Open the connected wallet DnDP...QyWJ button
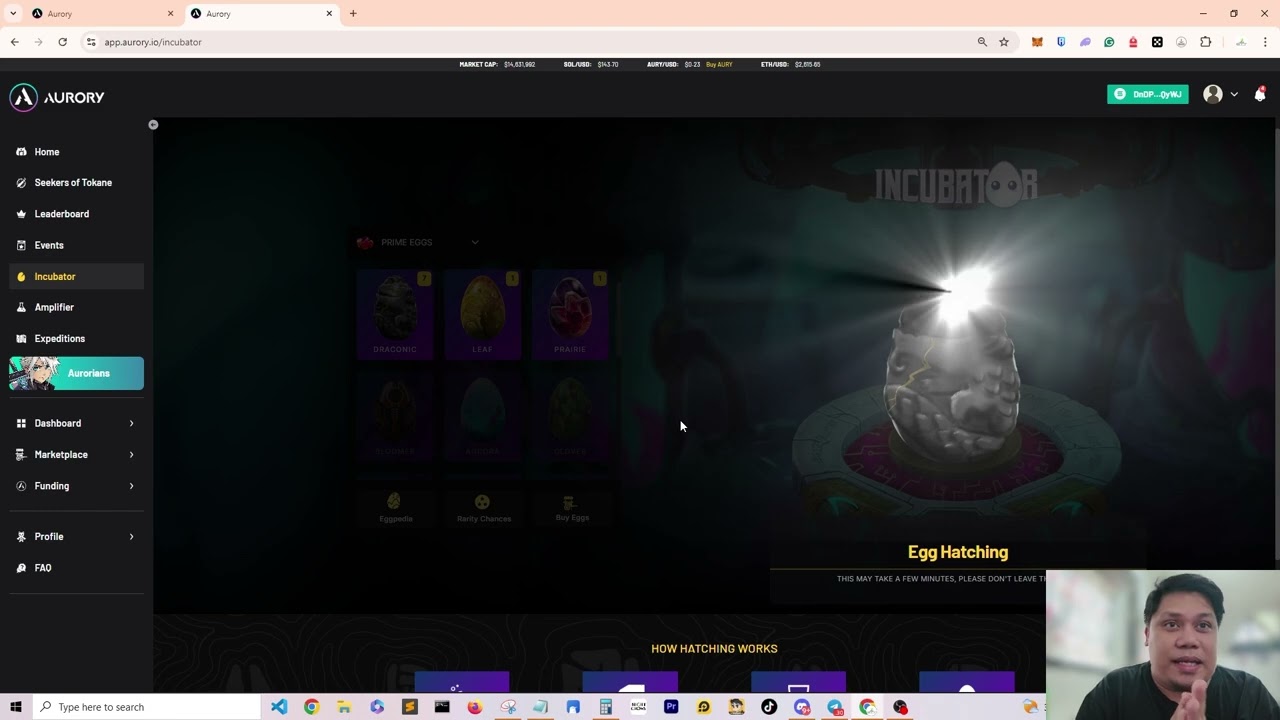Viewport: 1280px width, 720px height. 1148,94
